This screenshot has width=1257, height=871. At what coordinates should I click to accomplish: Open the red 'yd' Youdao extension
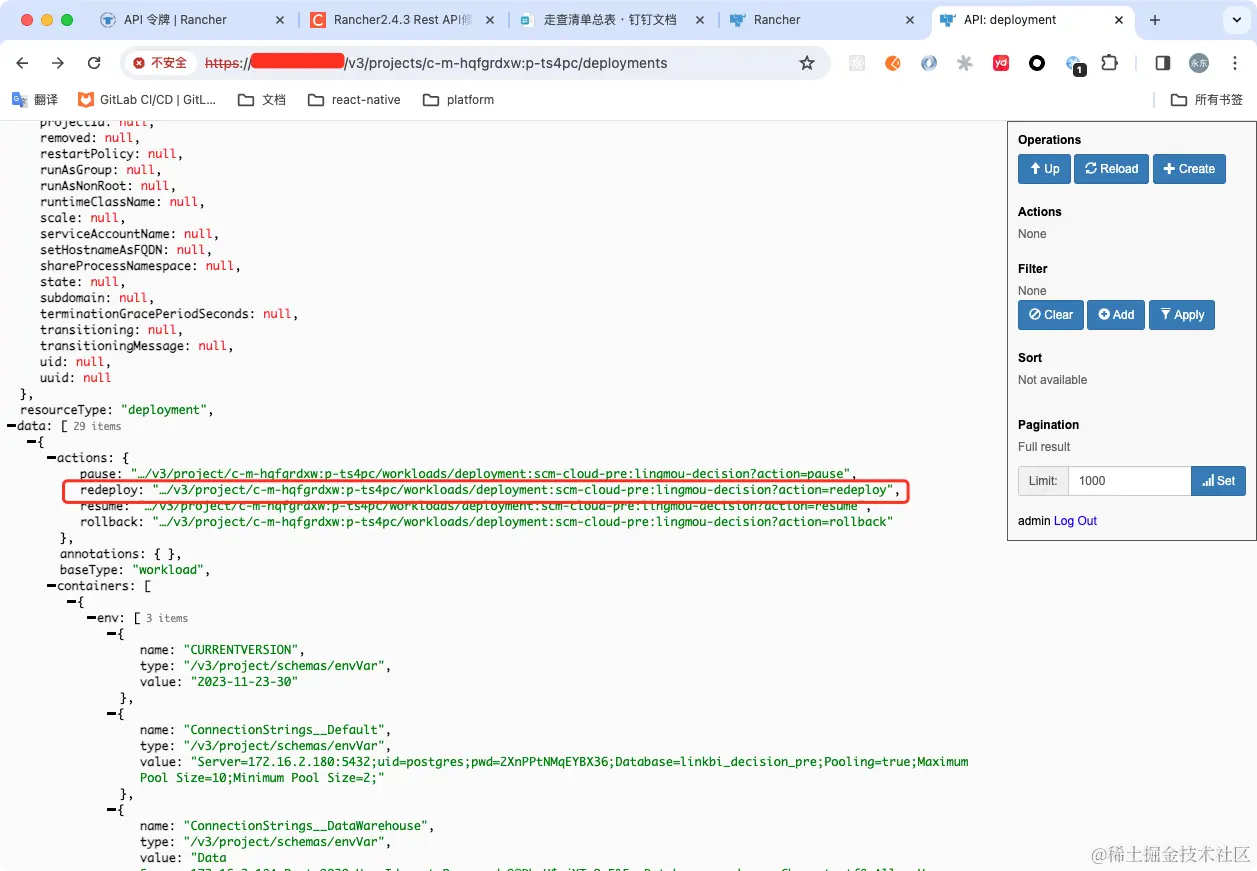[1001, 63]
